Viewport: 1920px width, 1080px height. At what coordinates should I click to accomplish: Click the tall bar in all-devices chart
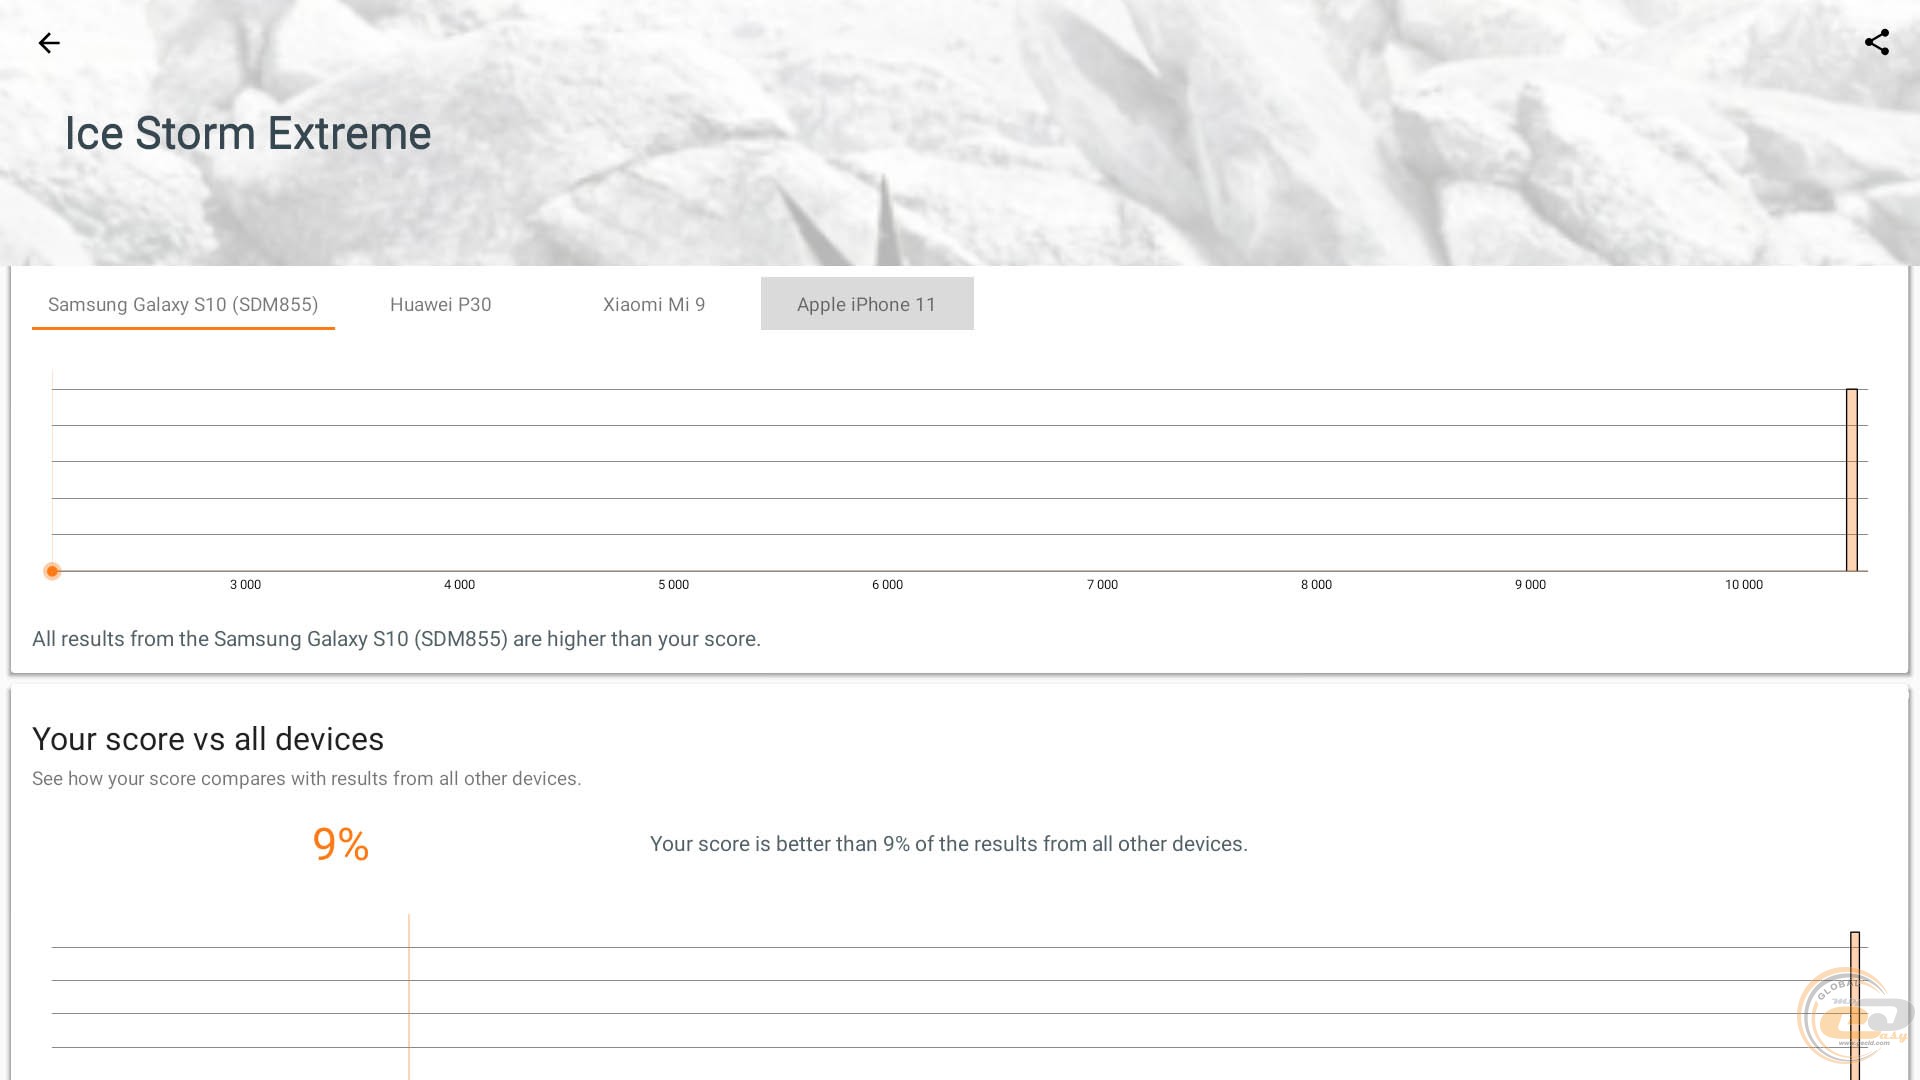(1855, 955)
